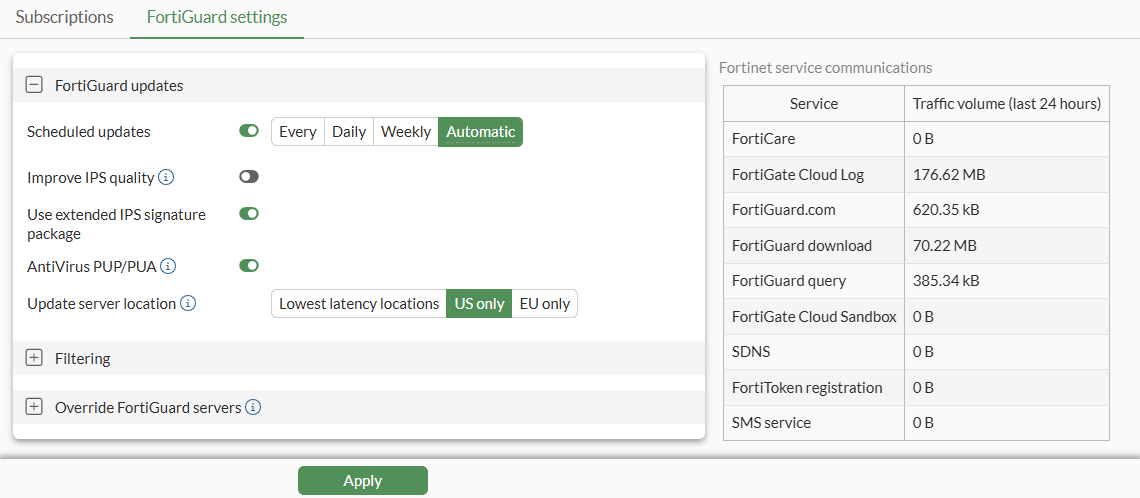The width and height of the screenshot is (1140, 498).
Task: Select the FortiGuard settings tab
Action: click(x=216, y=18)
